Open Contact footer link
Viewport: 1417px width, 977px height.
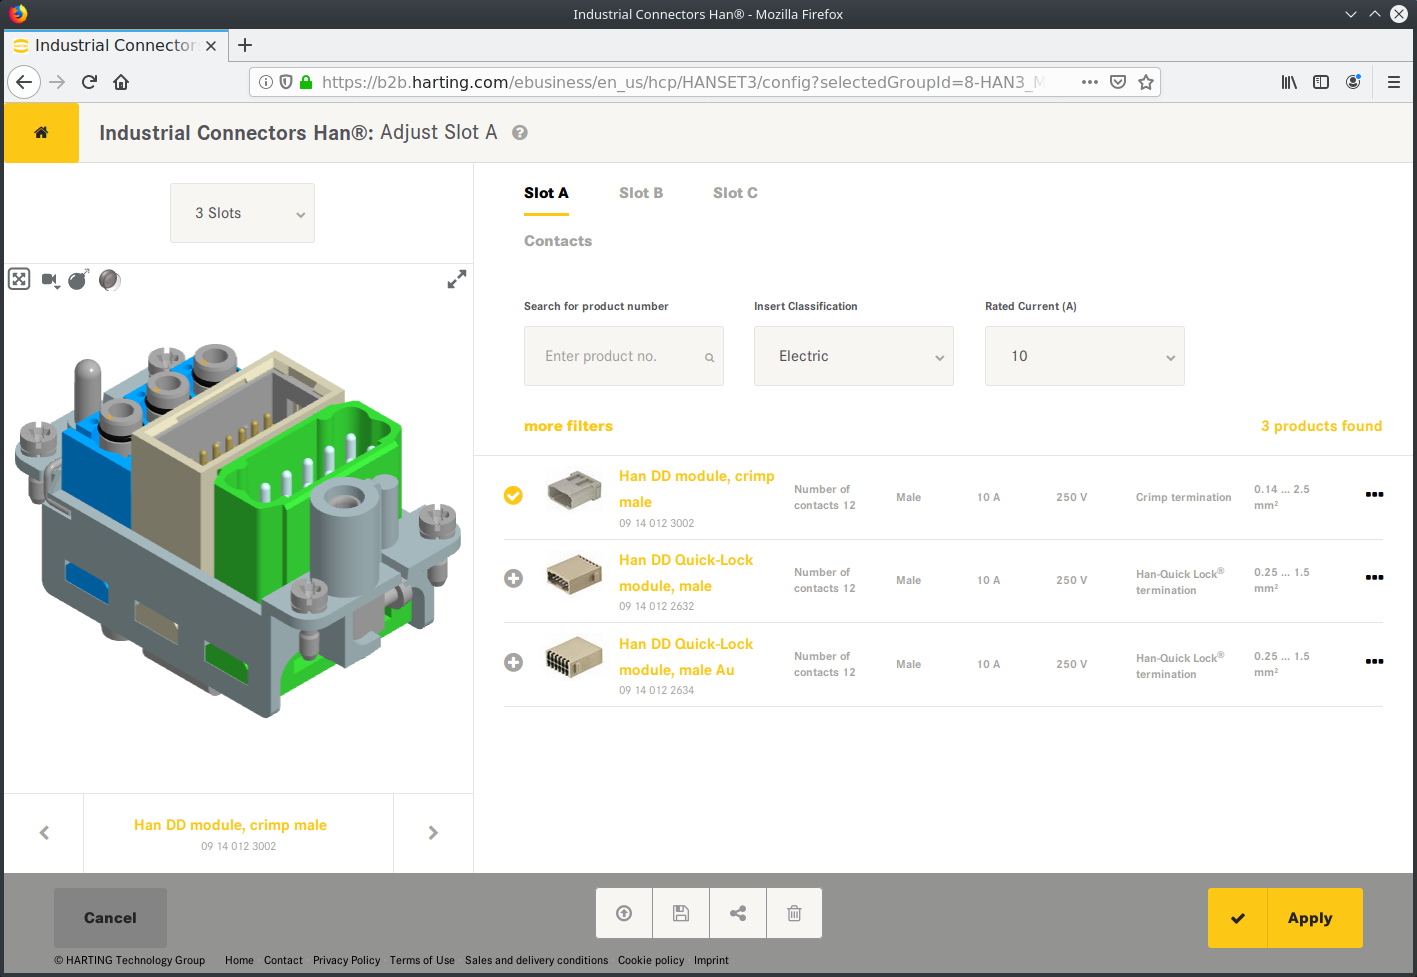(x=283, y=960)
